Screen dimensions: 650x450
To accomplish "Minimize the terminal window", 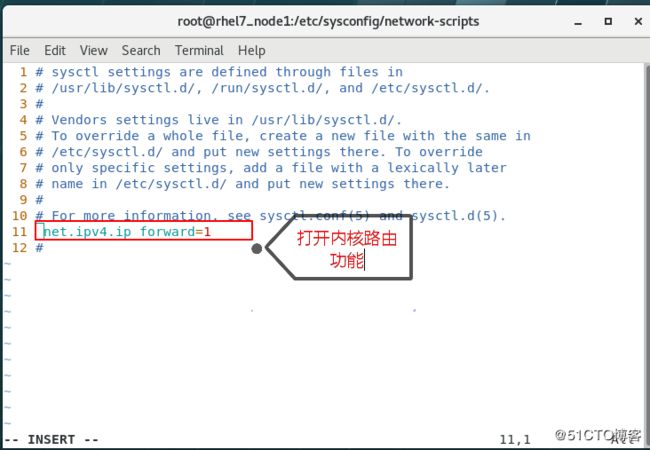I will pos(578,22).
